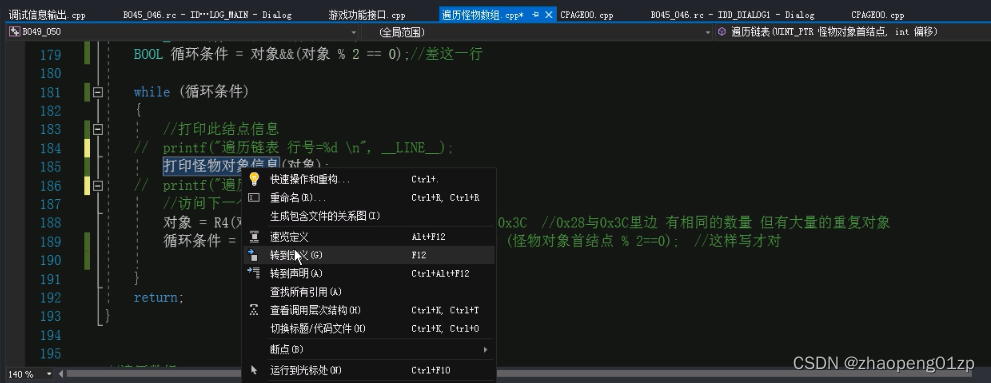The height and width of the screenshot is (383, 991).
Task: Click line number 192
Action: point(50,297)
